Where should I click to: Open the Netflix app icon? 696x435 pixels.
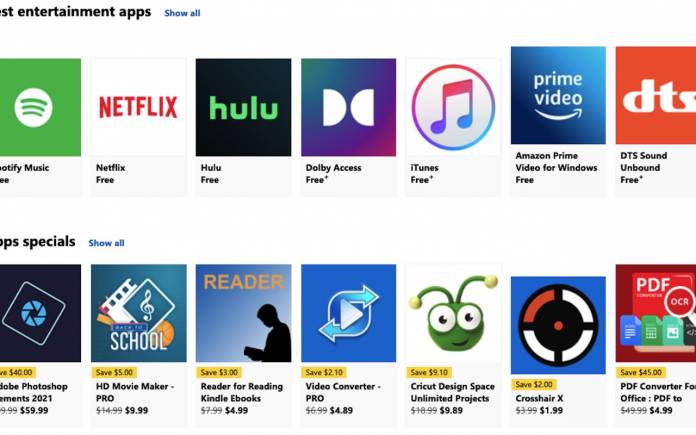tap(138, 107)
